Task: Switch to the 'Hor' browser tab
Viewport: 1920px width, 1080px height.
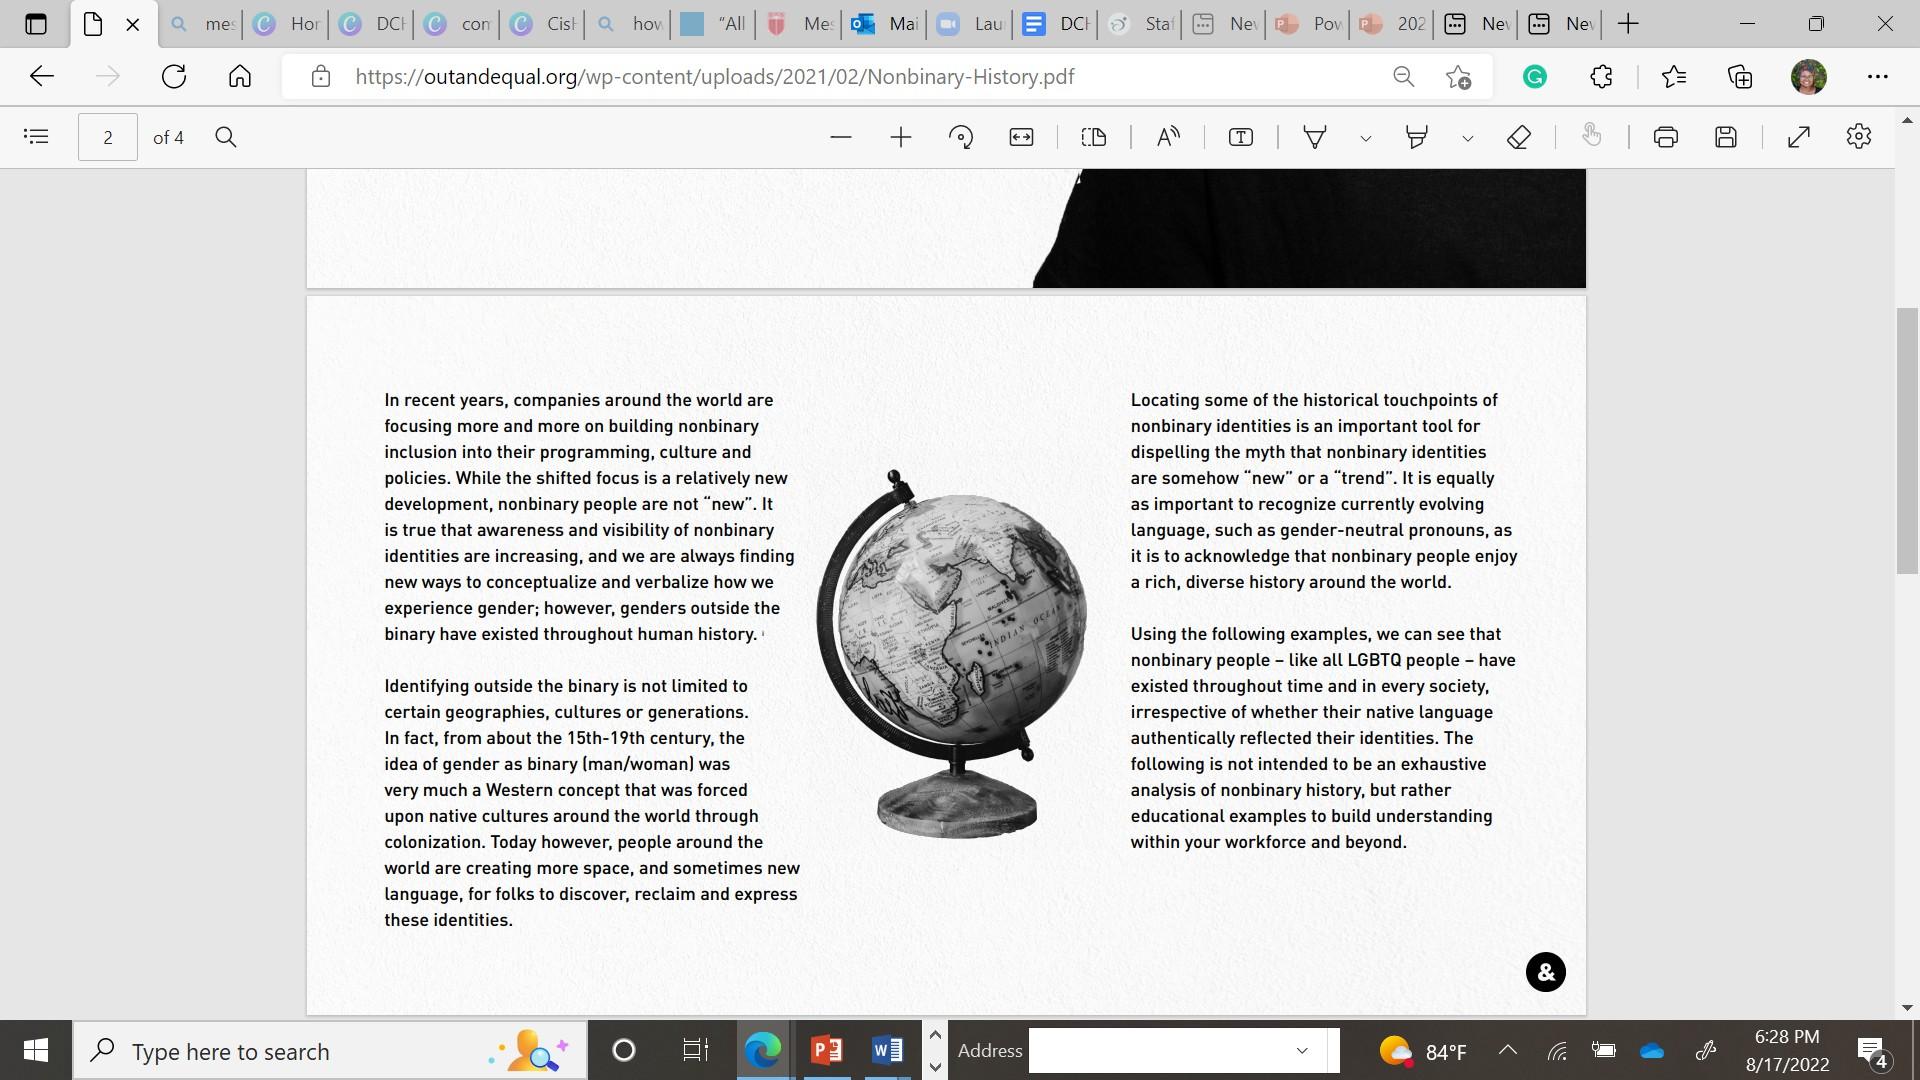Action: coord(287,24)
